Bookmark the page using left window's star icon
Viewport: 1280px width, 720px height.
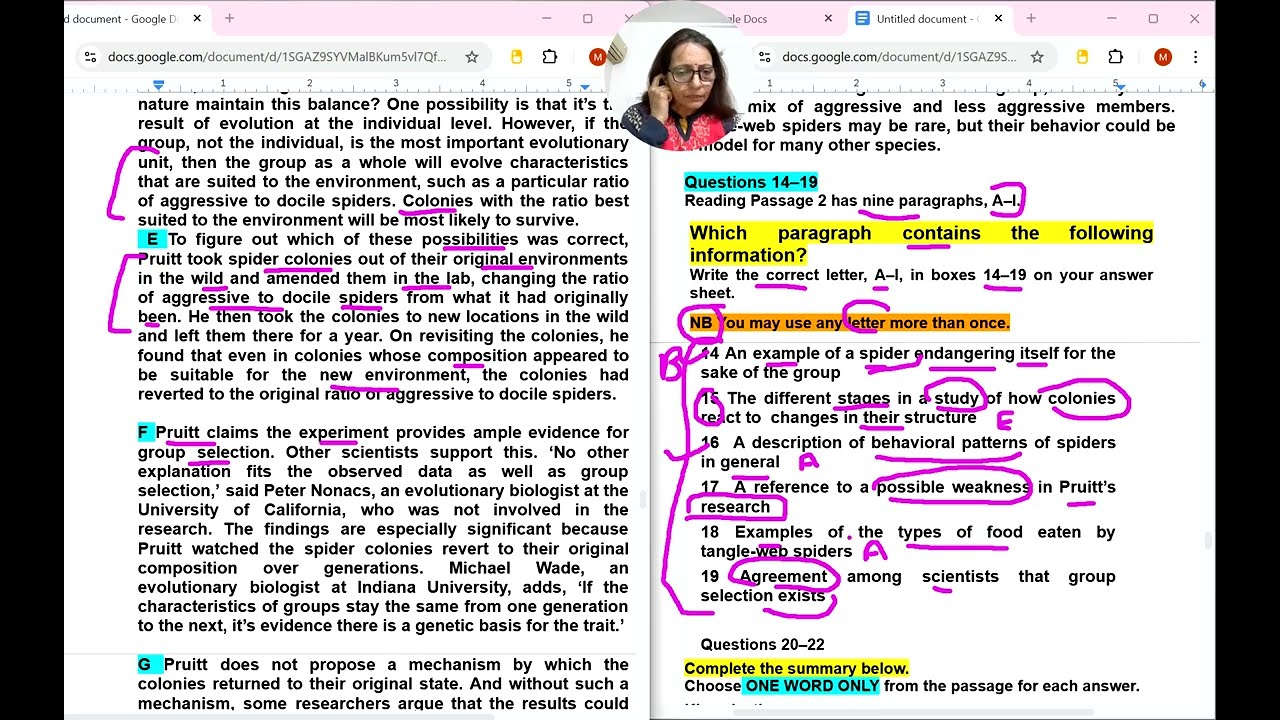click(472, 57)
